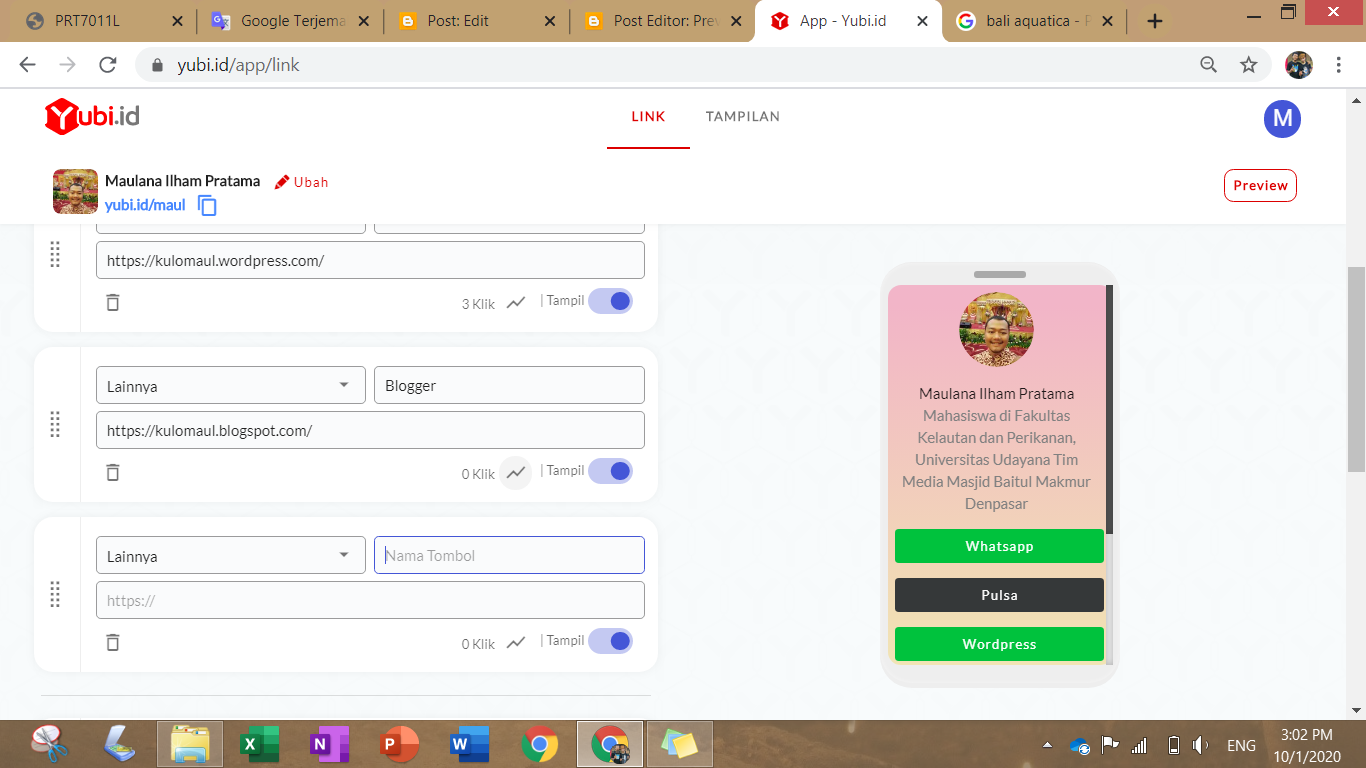Open the yubi.id/maul profile link
This screenshot has width=1366, height=768.
145,205
